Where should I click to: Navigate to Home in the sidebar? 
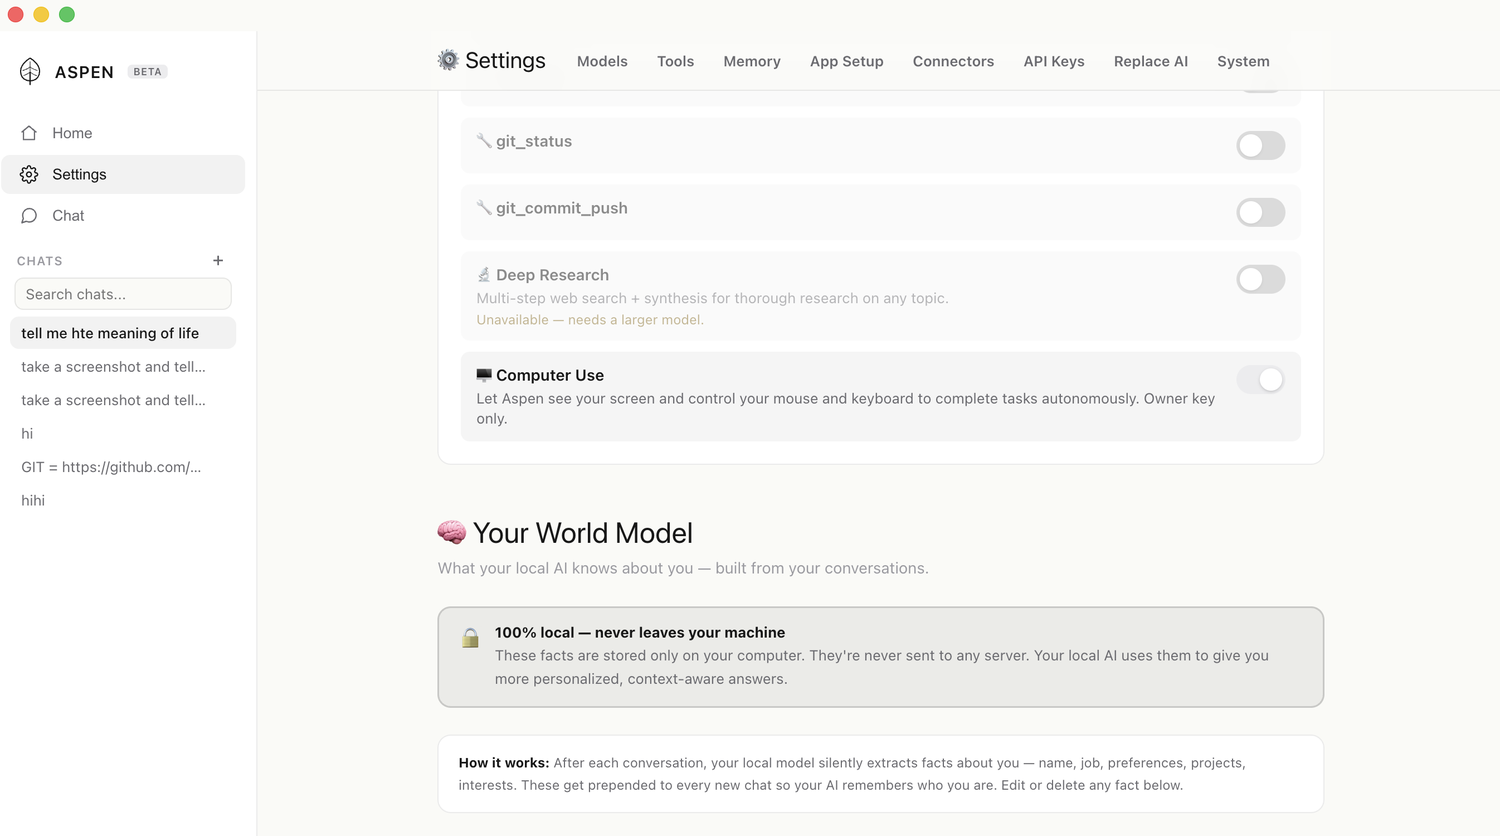(123, 133)
